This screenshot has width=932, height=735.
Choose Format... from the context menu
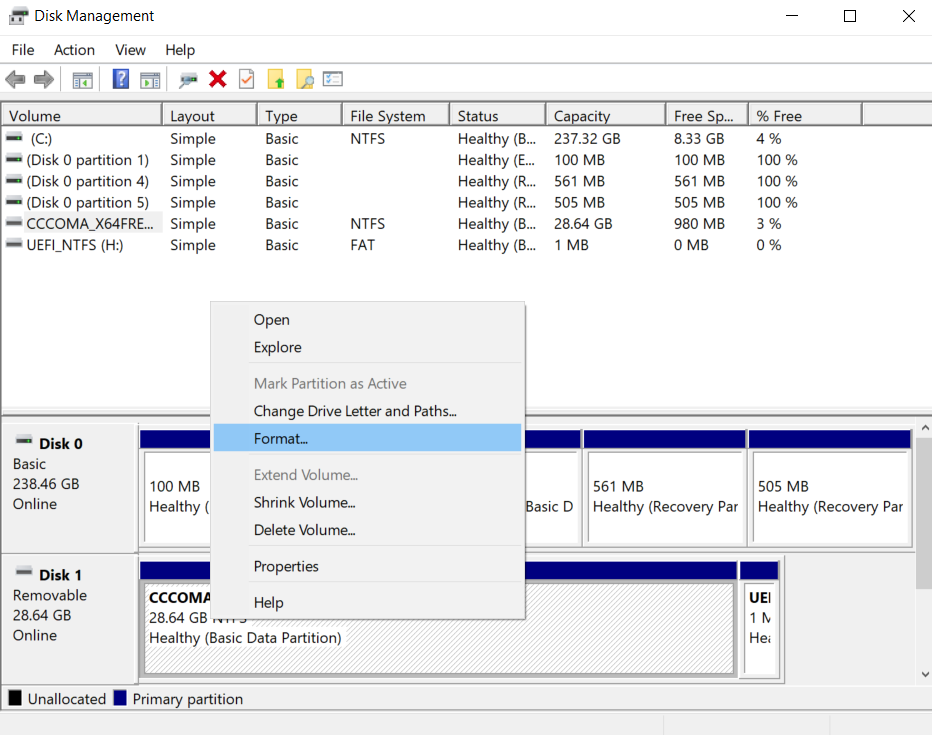pyautogui.click(x=281, y=438)
